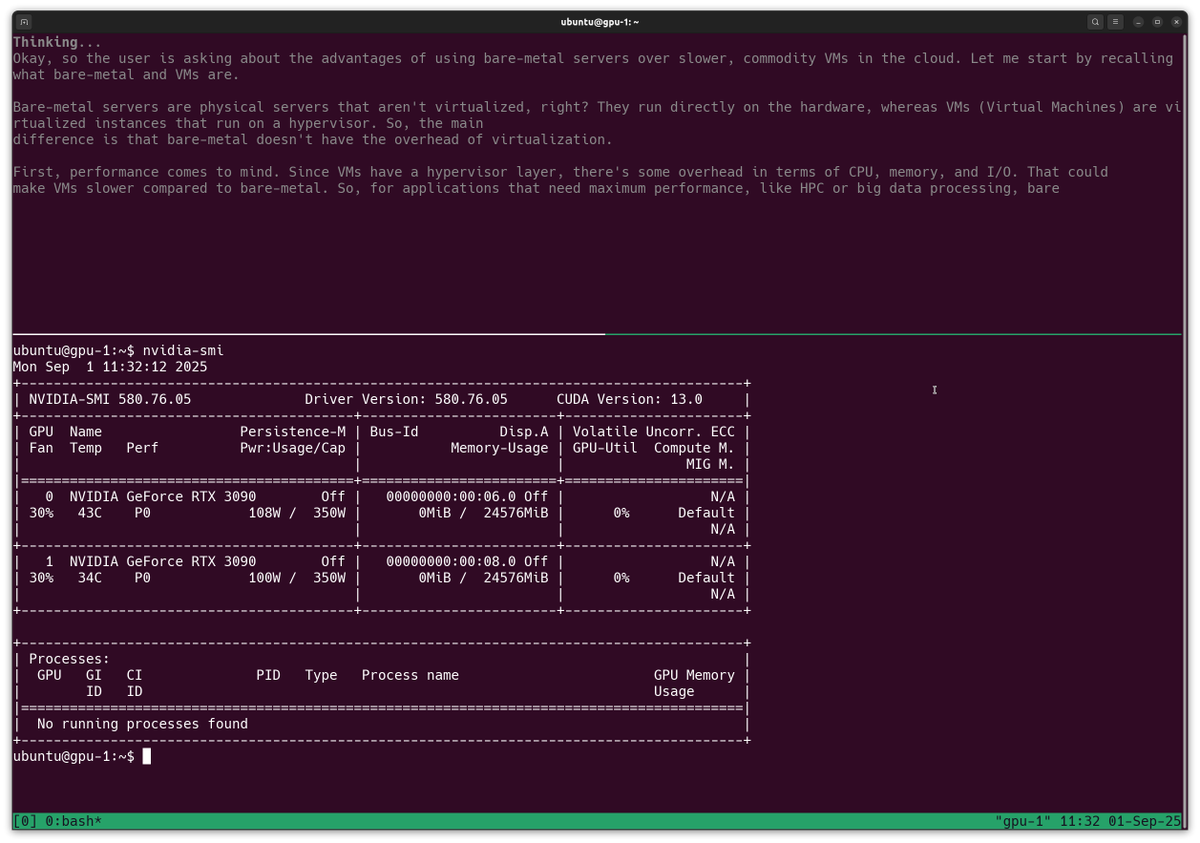This screenshot has height=843, width=1200.
Task: Click the bottom shell prompt cursor
Action: [x=147, y=757]
